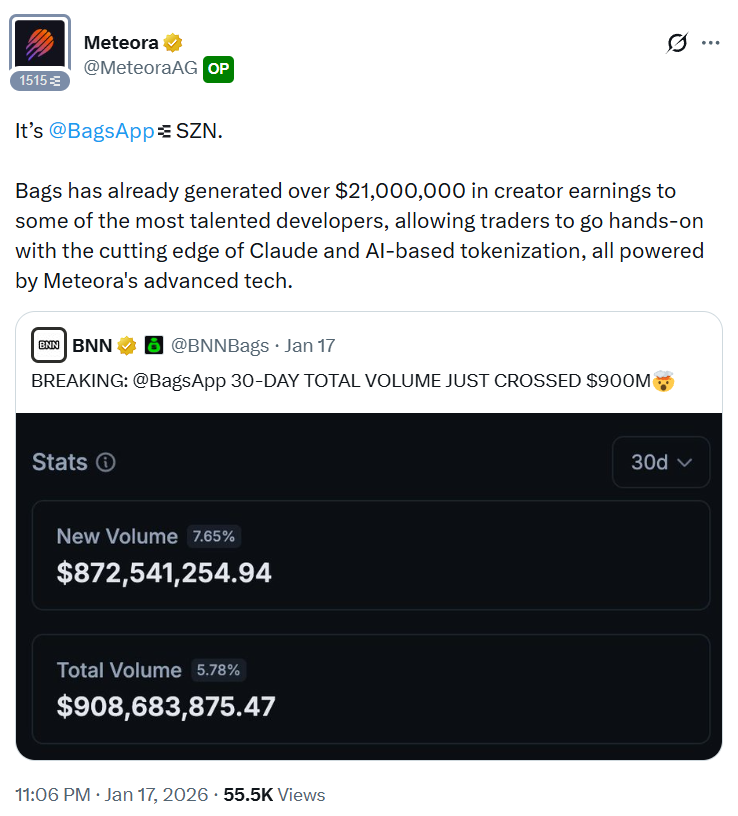Click the BNN profile avatar

click(x=49, y=346)
